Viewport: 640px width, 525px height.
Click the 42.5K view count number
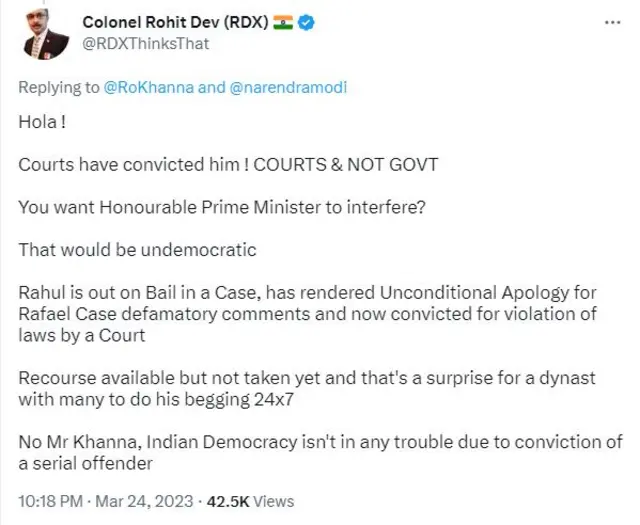pyautogui.click(x=229, y=500)
